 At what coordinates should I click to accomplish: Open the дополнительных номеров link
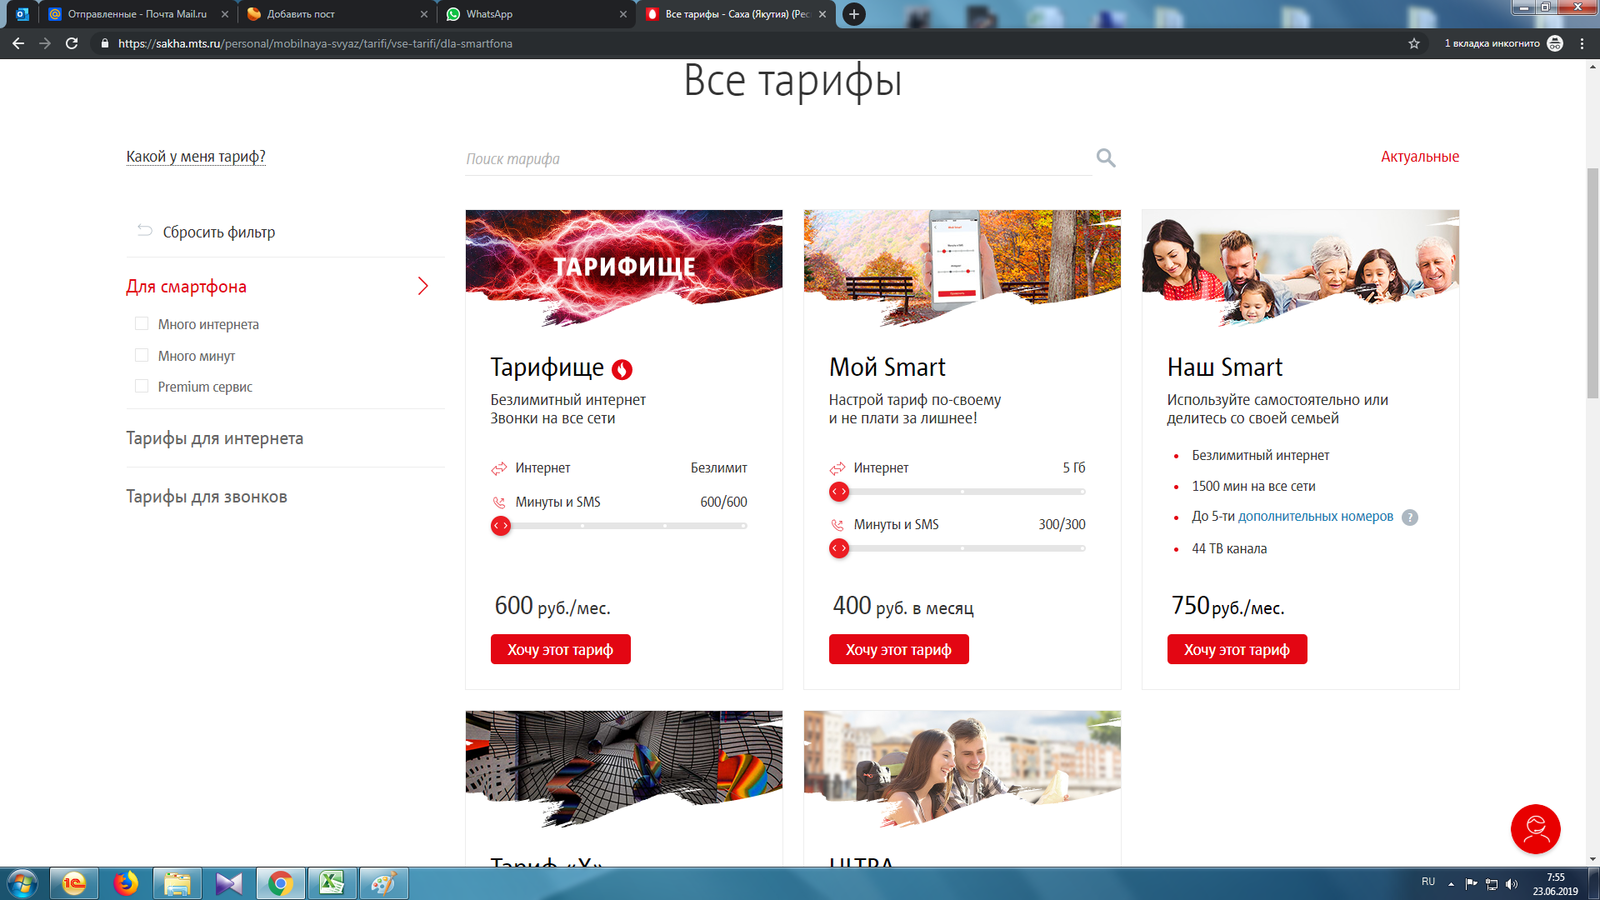(x=1315, y=516)
